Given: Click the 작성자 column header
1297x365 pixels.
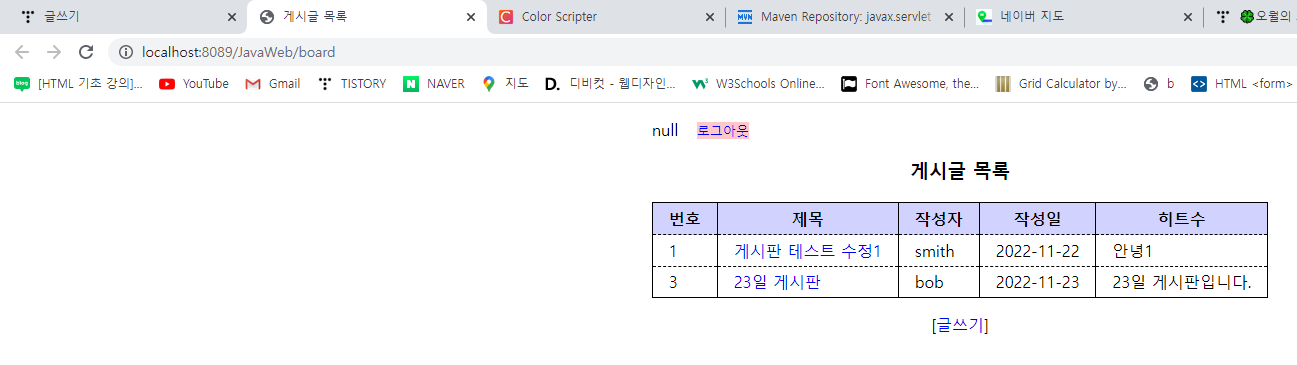Looking at the screenshot, I should 939,219.
